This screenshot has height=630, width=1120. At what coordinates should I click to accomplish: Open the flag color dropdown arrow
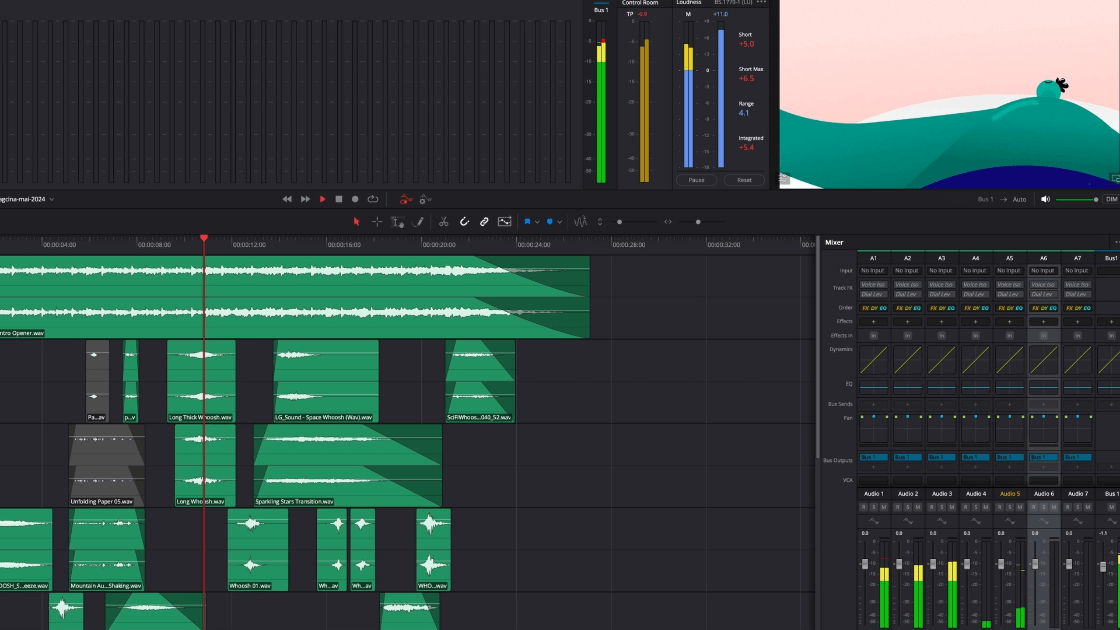coord(537,222)
